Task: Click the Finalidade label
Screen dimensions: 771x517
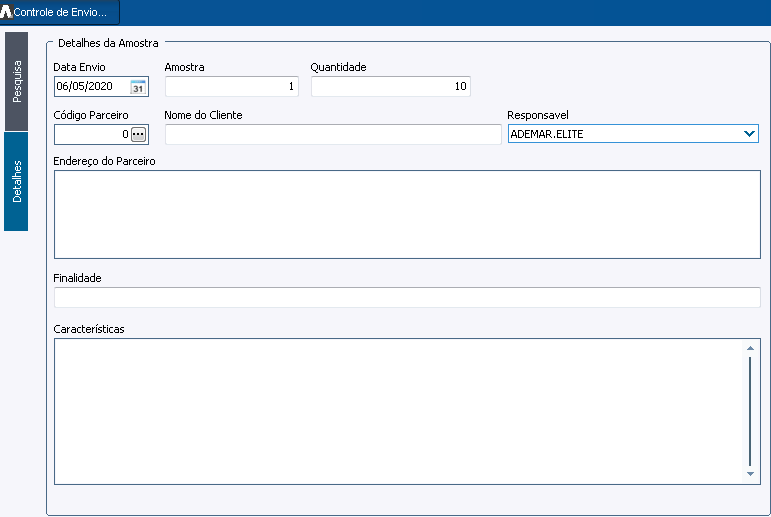Action: [x=77, y=278]
